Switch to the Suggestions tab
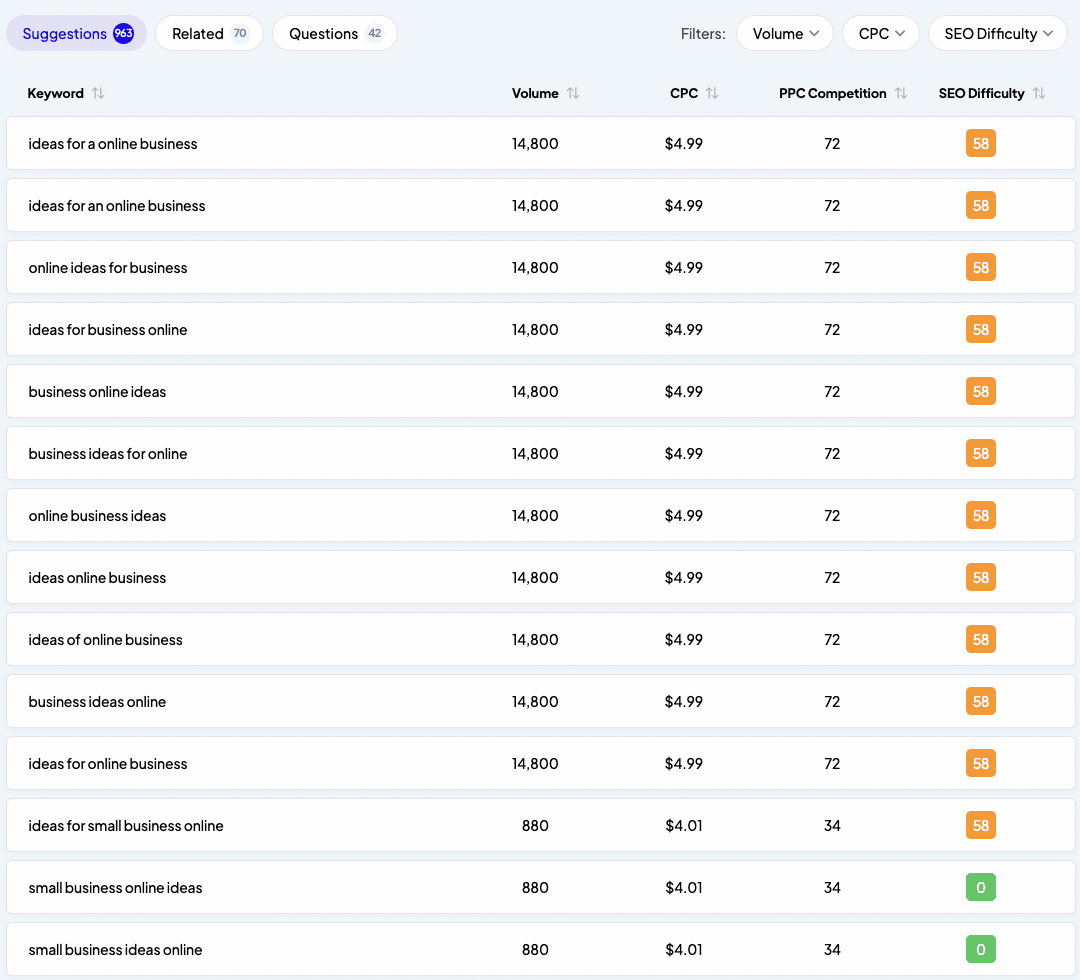 click(x=76, y=33)
